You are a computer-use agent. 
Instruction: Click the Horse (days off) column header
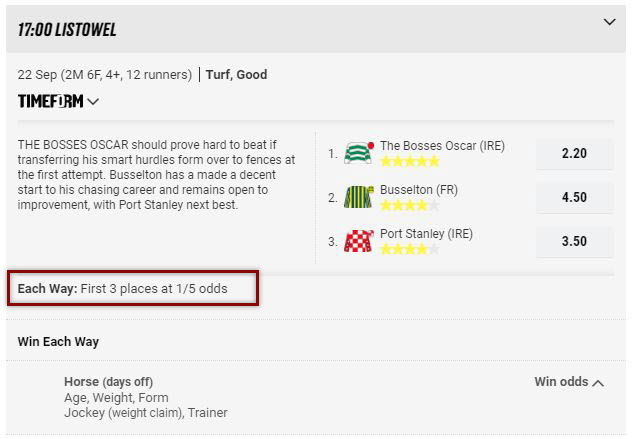point(108,382)
